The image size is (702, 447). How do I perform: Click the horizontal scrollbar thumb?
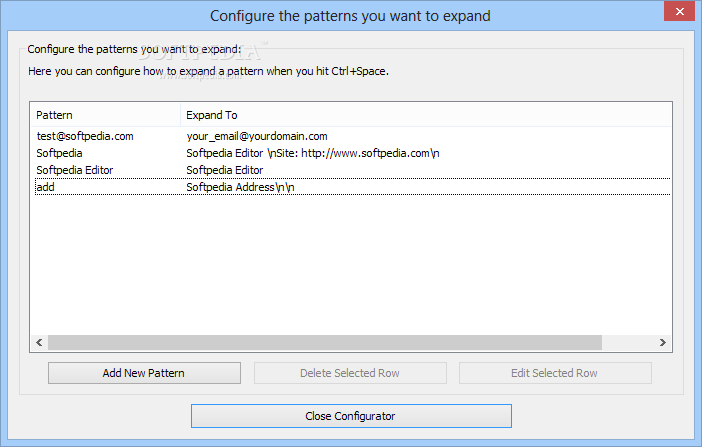click(325, 343)
